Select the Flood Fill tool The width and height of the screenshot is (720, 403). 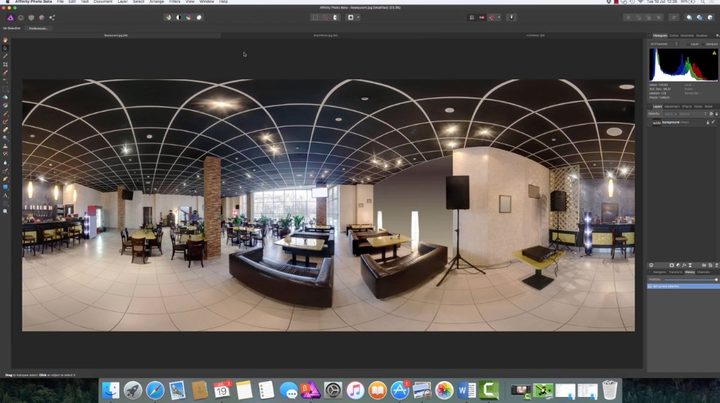6,97
